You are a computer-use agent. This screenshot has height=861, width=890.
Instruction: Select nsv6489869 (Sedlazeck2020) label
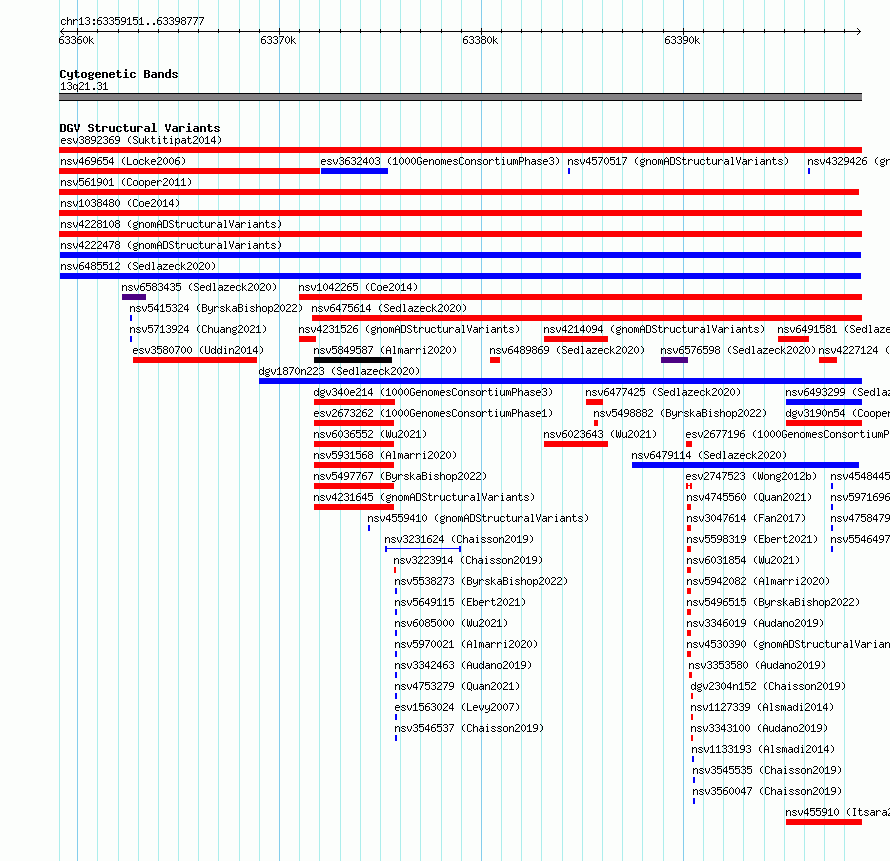tap(567, 350)
